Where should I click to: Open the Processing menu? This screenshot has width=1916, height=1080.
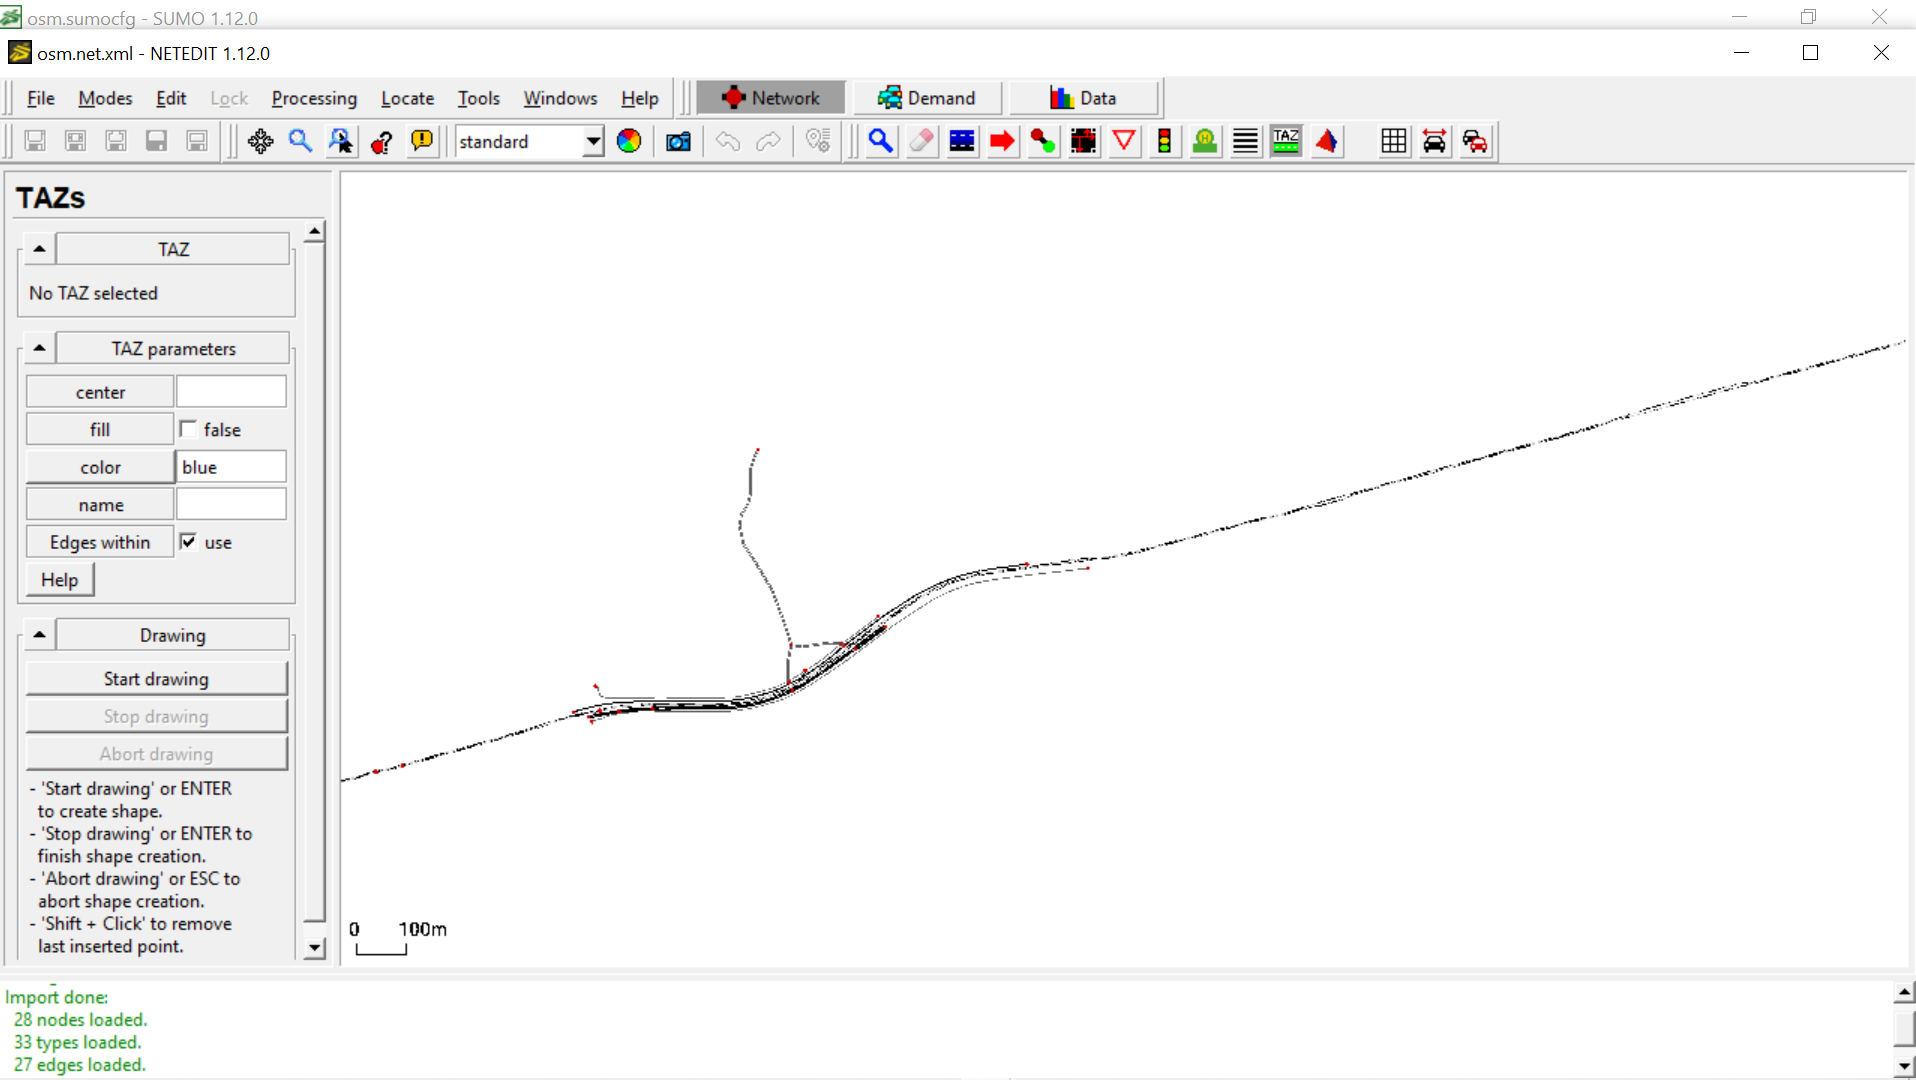pos(314,98)
